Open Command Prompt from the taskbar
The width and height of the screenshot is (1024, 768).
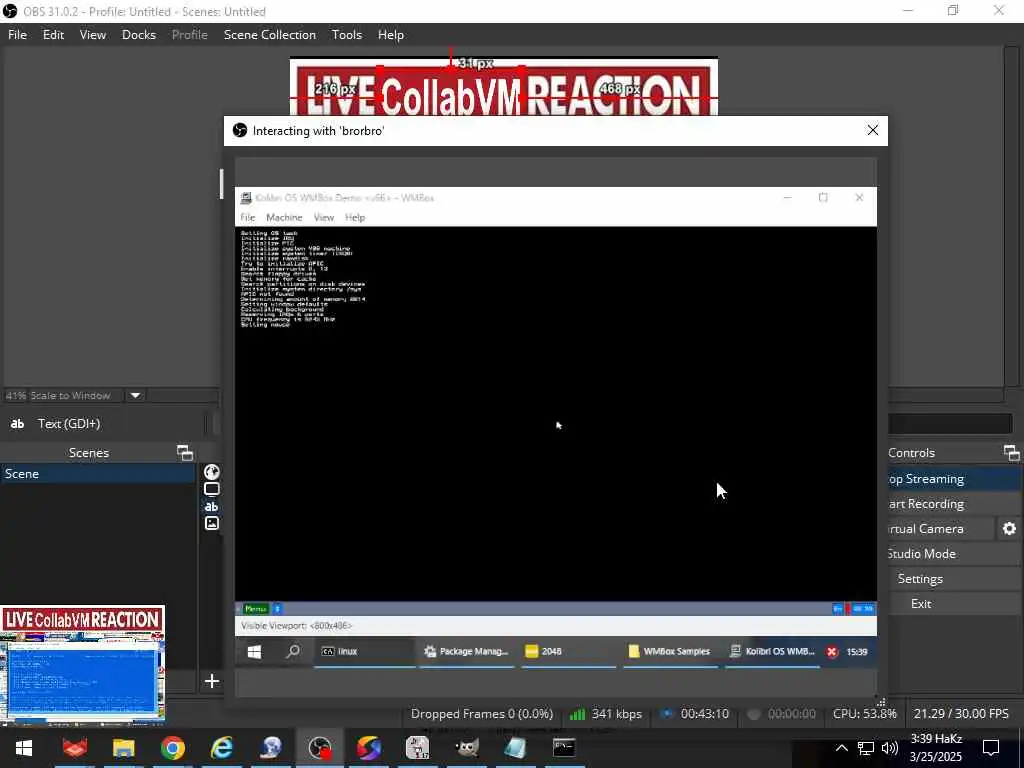564,748
